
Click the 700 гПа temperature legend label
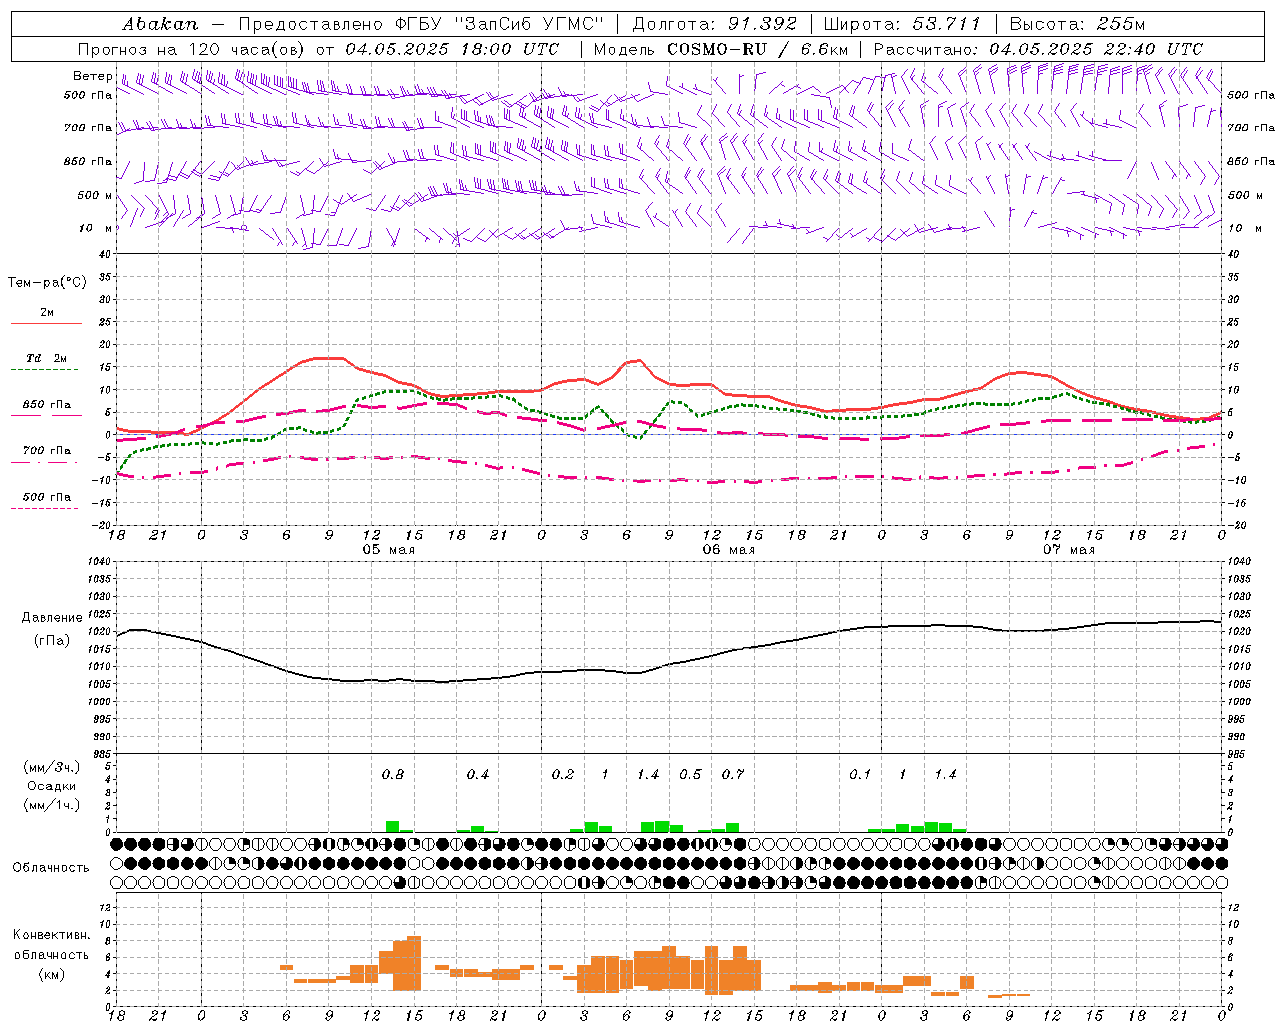pyautogui.click(x=47, y=450)
